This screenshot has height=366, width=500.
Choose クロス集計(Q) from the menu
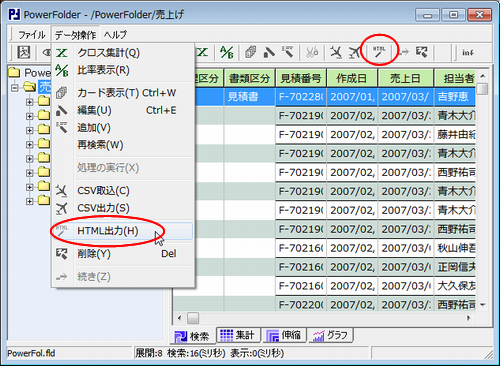(123, 53)
